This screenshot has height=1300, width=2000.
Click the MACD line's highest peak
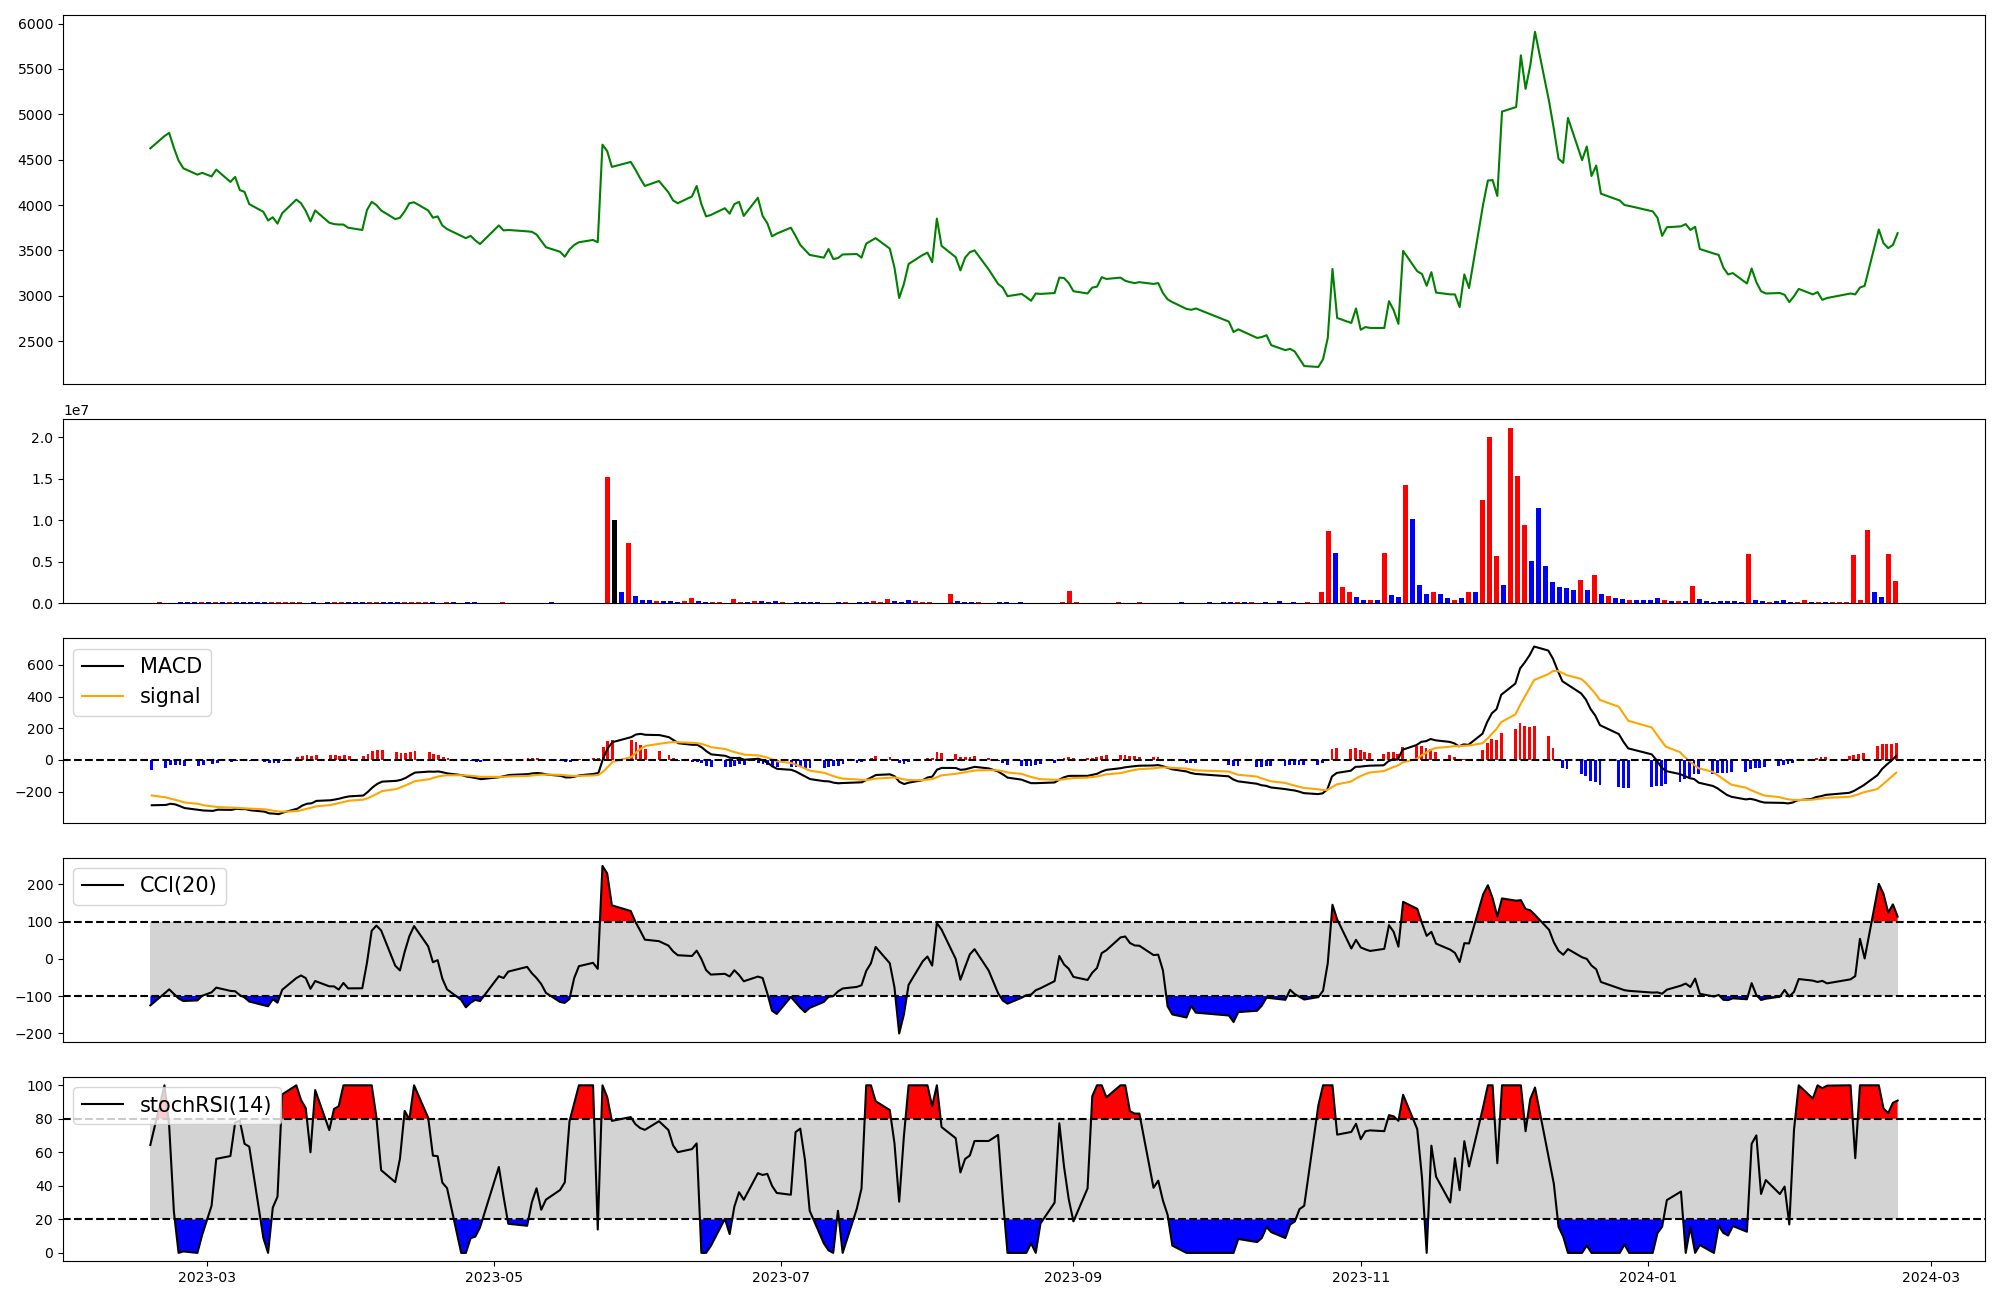(1535, 647)
